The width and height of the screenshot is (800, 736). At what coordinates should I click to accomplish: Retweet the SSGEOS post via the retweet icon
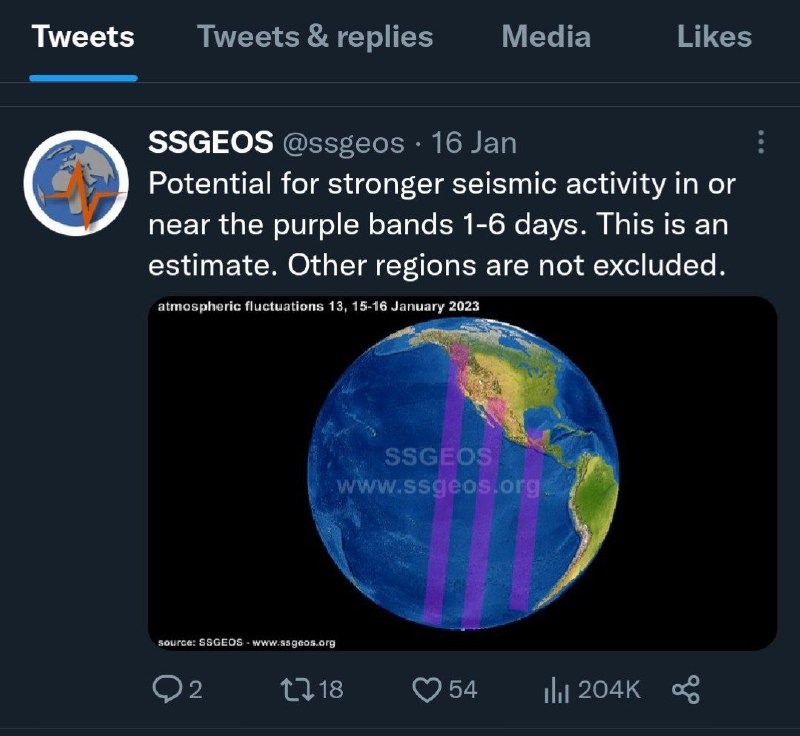pos(297,689)
